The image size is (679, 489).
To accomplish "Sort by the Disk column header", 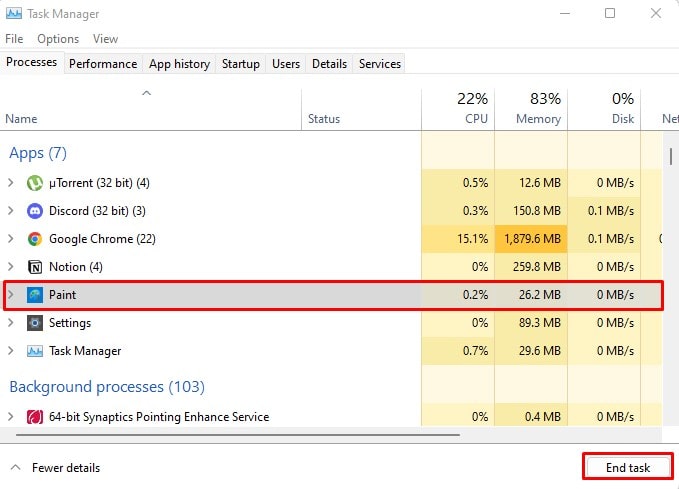I will click(604, 110).
